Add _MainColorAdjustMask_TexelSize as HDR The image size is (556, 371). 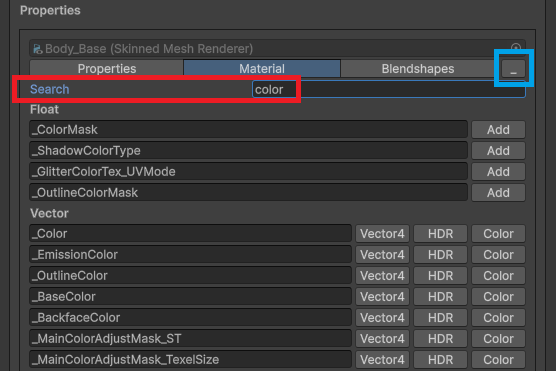pyautogui.click(x=440, y=359)
